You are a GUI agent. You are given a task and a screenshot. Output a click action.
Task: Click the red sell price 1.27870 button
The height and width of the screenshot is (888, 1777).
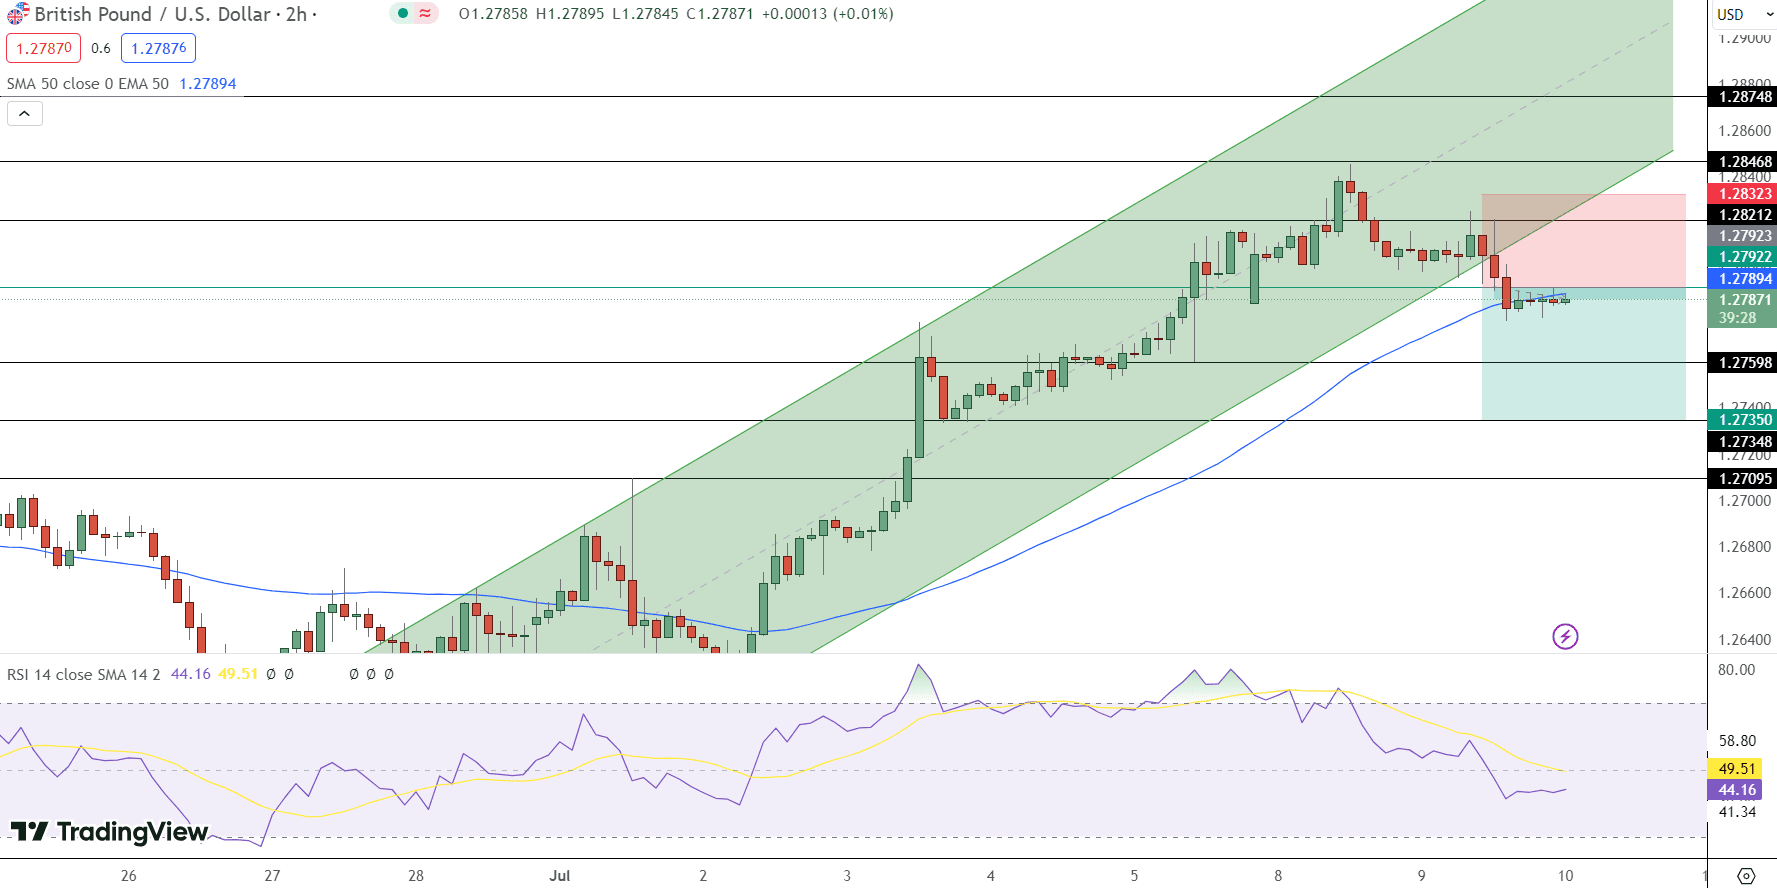click(44, 48)
